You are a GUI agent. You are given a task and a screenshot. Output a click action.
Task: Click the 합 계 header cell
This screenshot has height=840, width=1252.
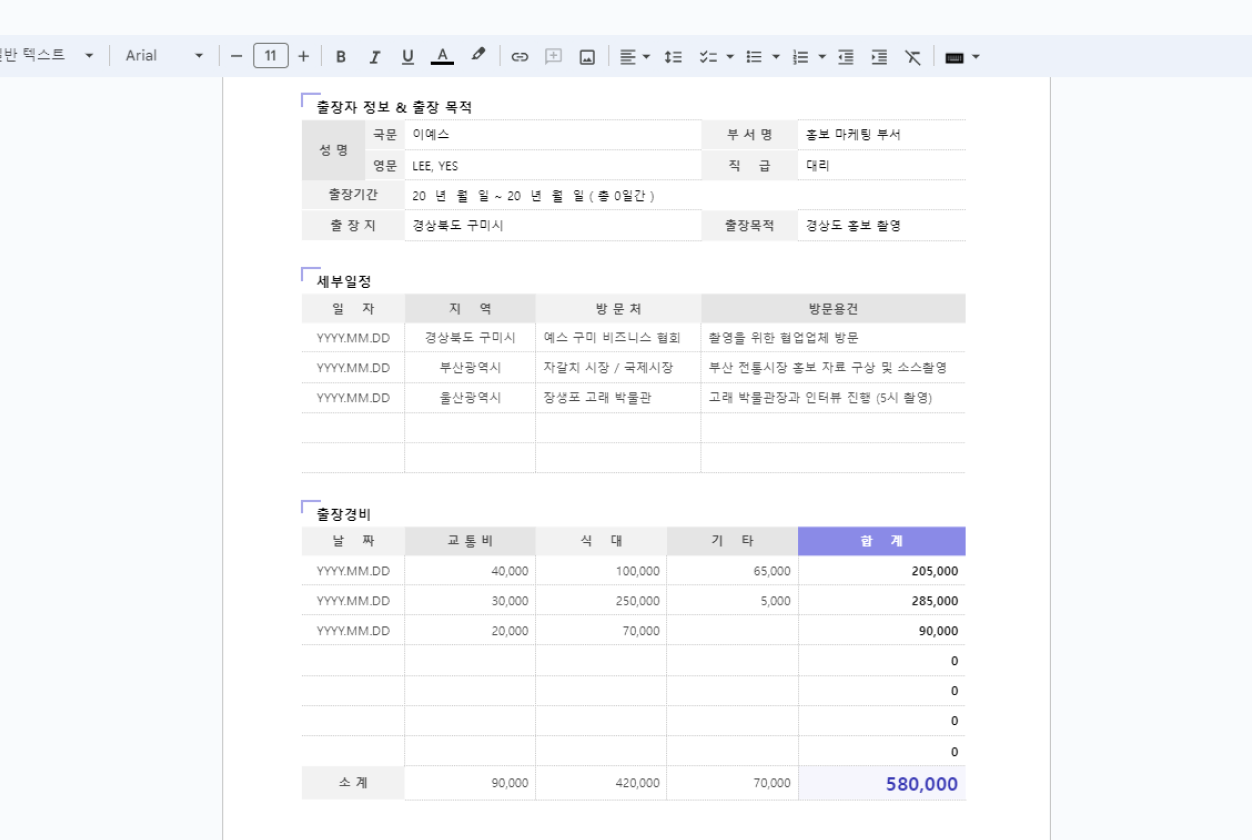[882, 540]
